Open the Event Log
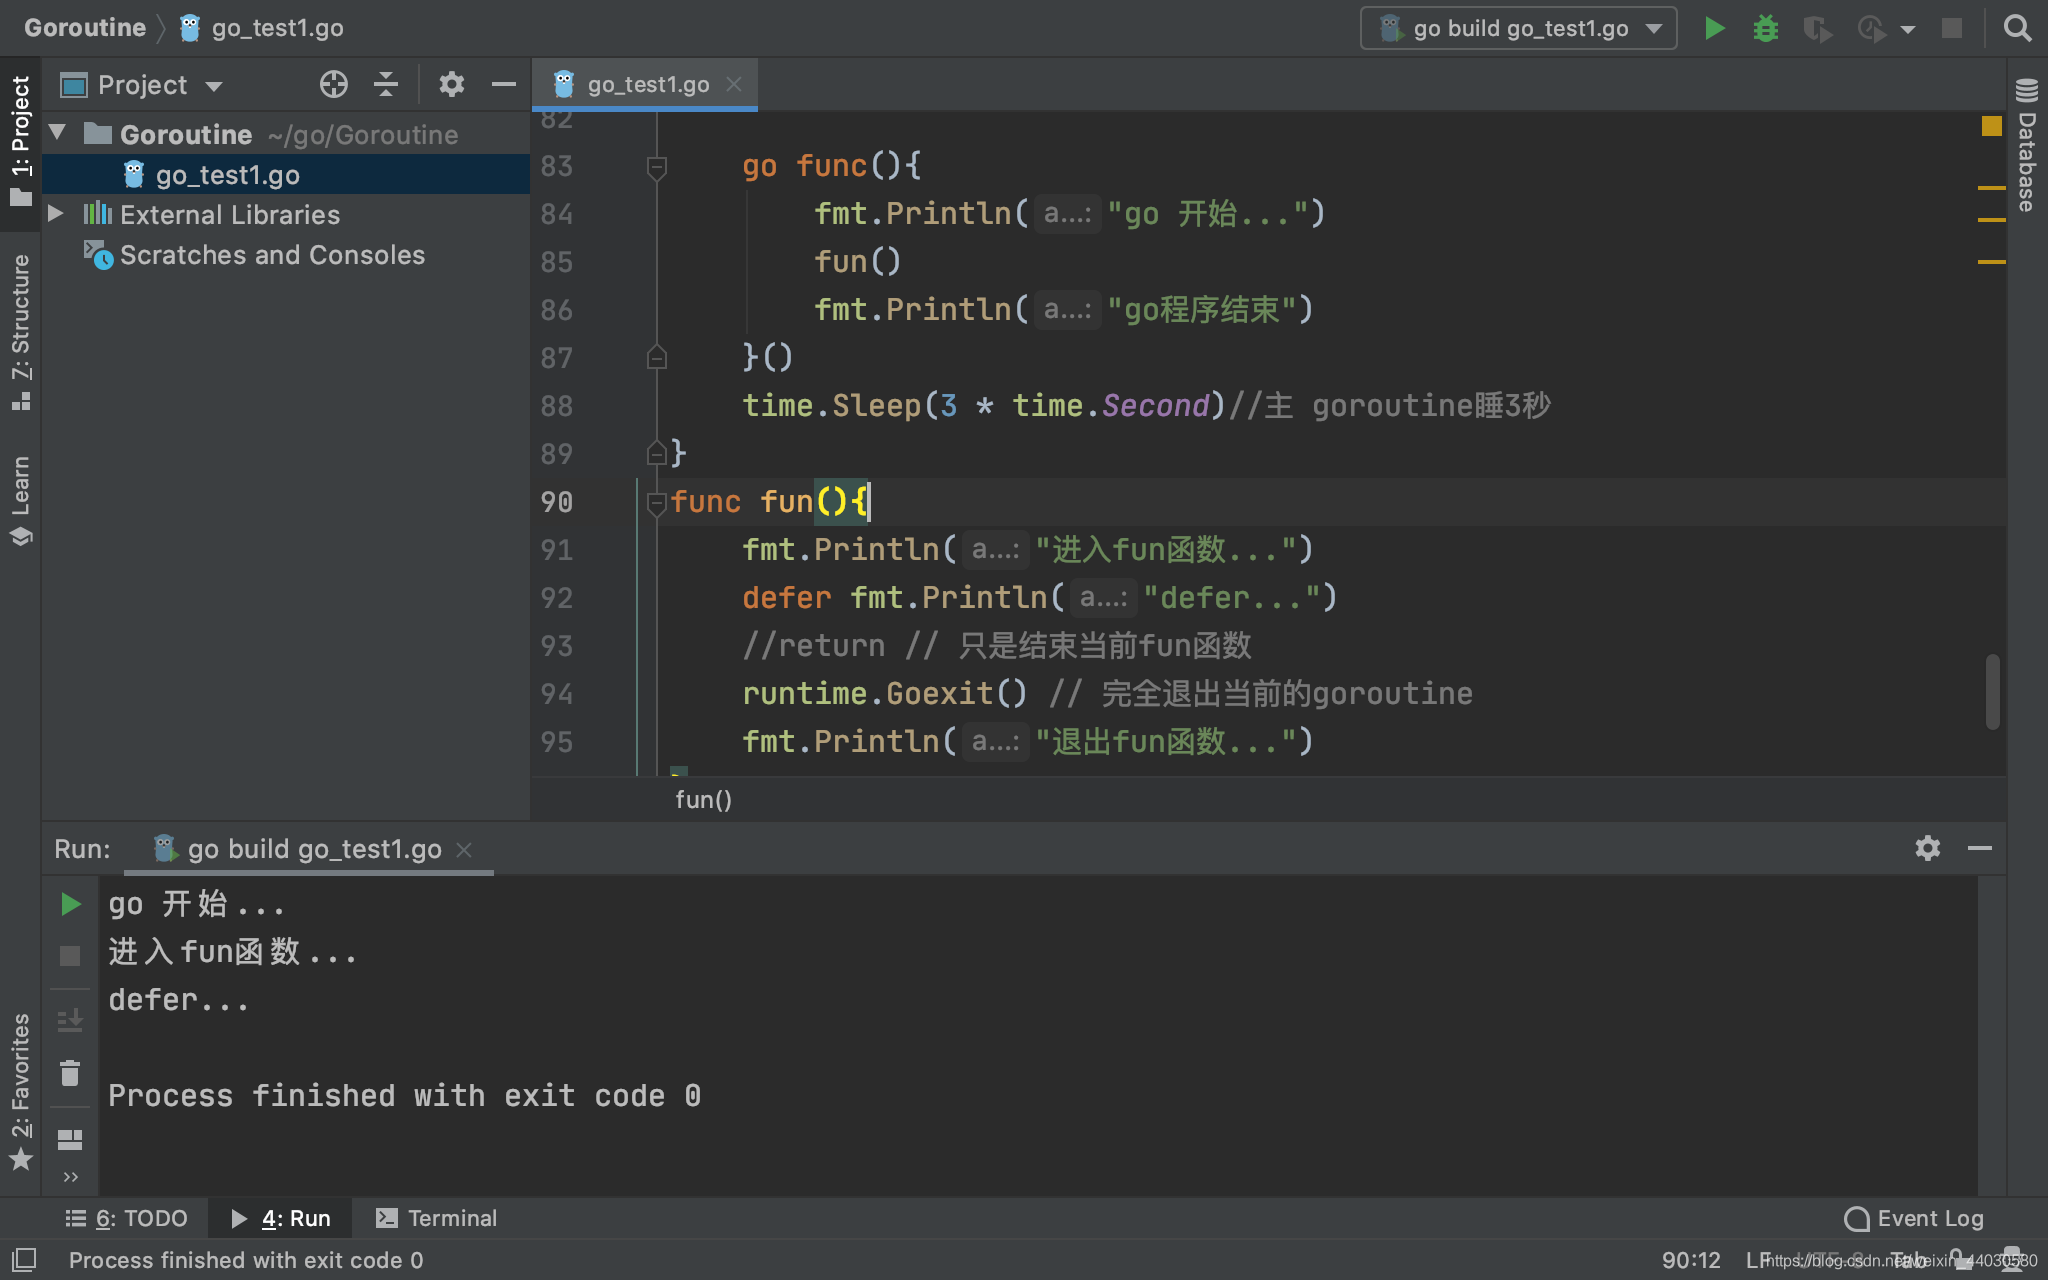This screenshot has width=2048, height=1280. (x=1914, y=1218)
